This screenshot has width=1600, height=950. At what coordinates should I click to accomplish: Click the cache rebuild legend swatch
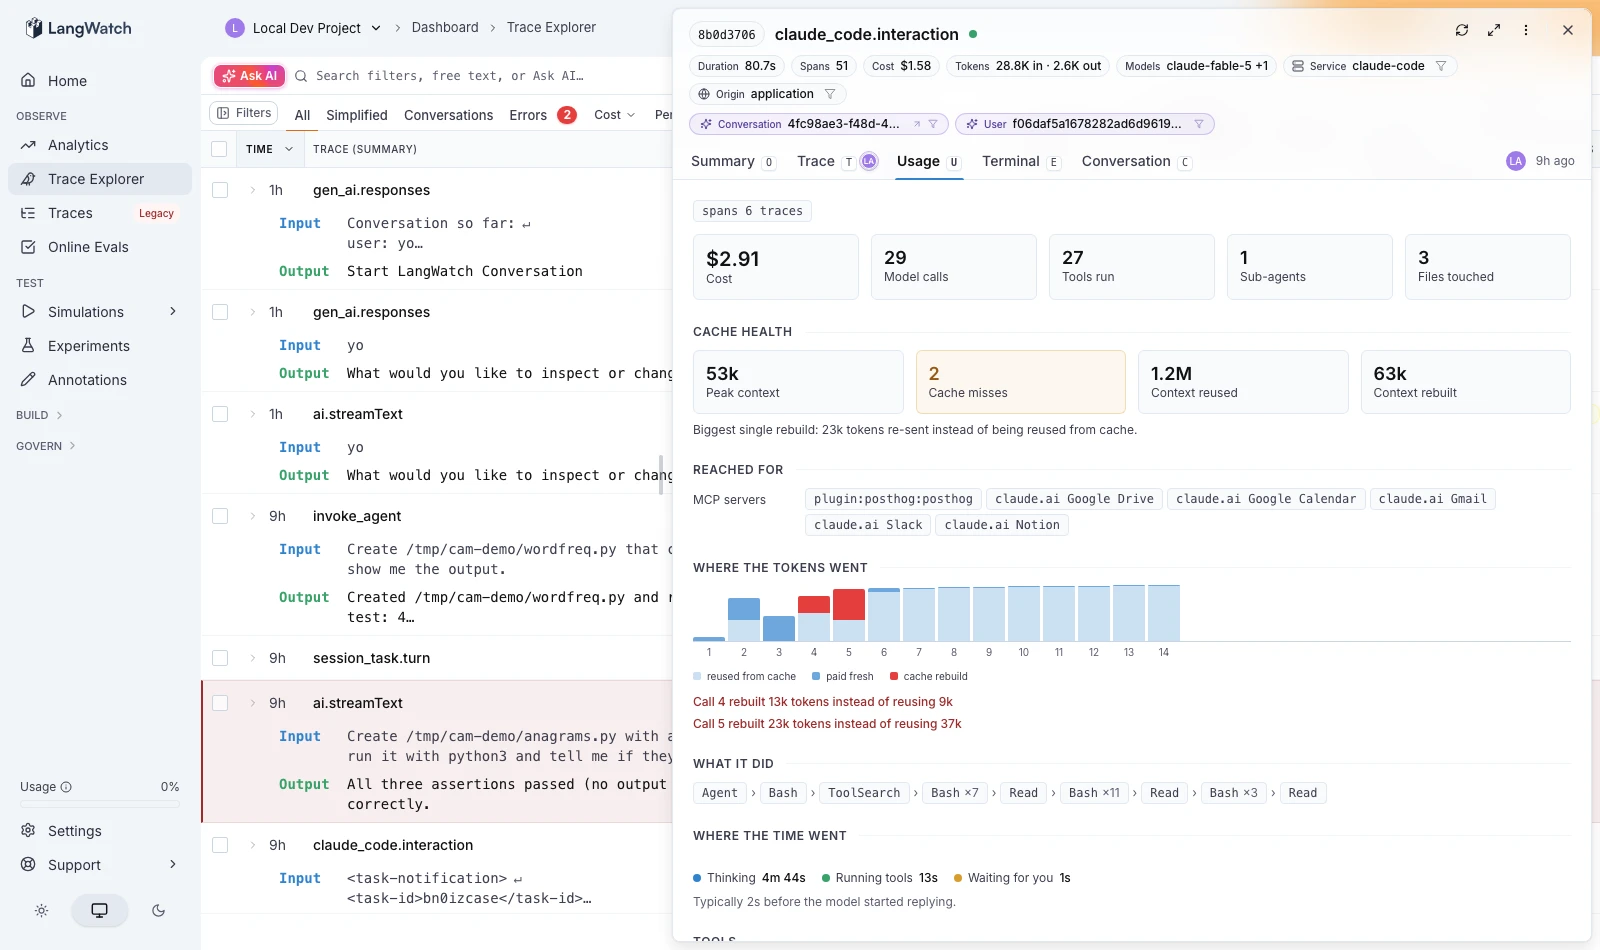[894, 677]
